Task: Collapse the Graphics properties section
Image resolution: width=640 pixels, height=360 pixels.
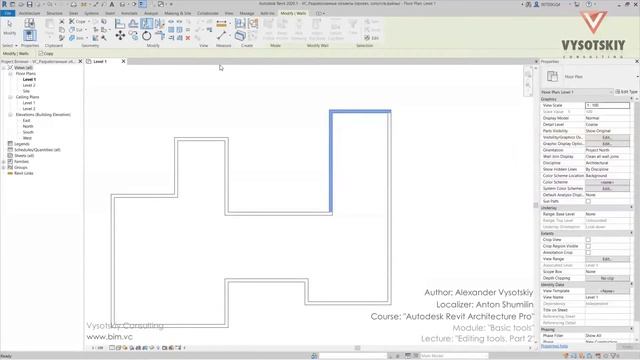Action: coord(631,99)
